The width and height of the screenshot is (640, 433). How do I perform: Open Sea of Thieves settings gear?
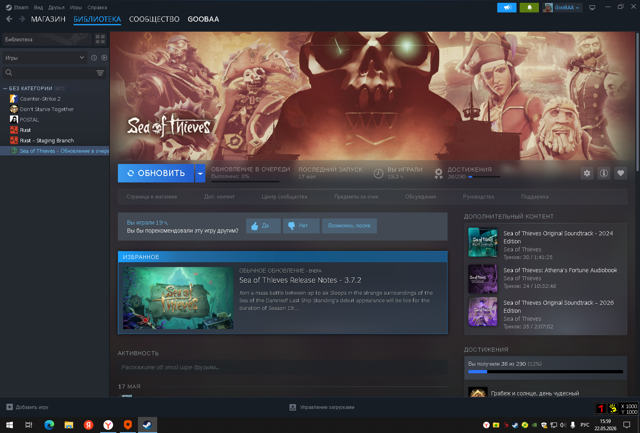pyautogui.click(x=587, y=173)
